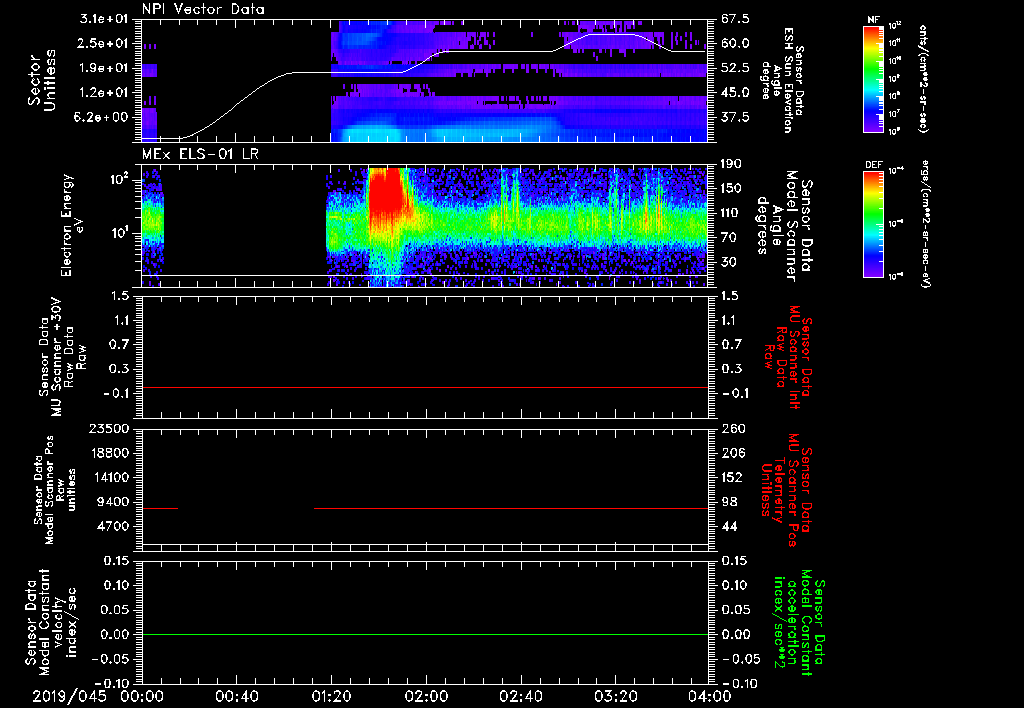
Task: Click the 9400 tick label
Action: 115,502
